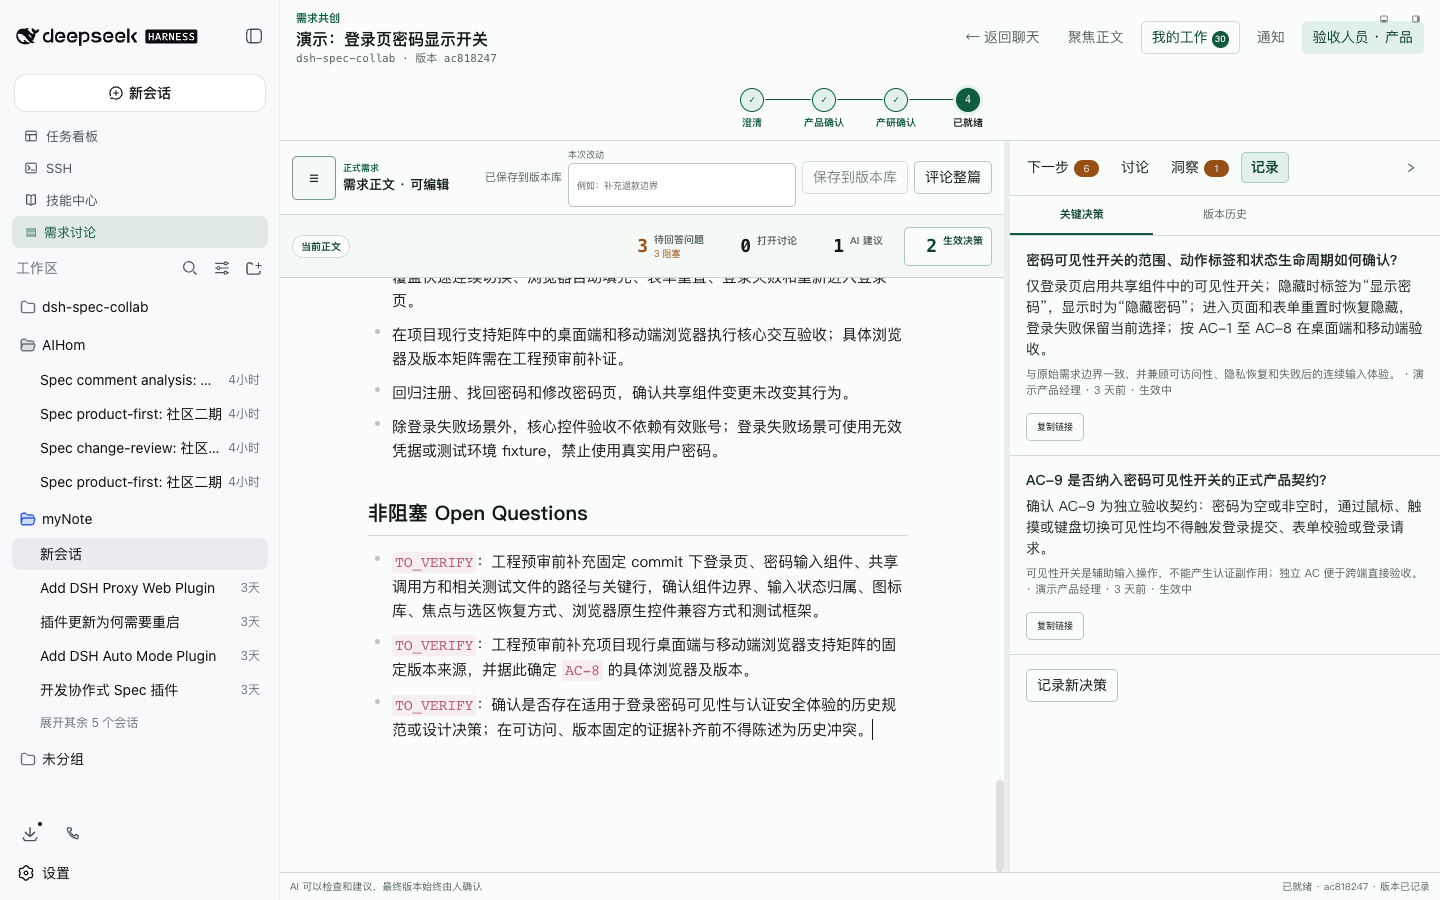Open workspace filter settings icon

click(222, 268)
